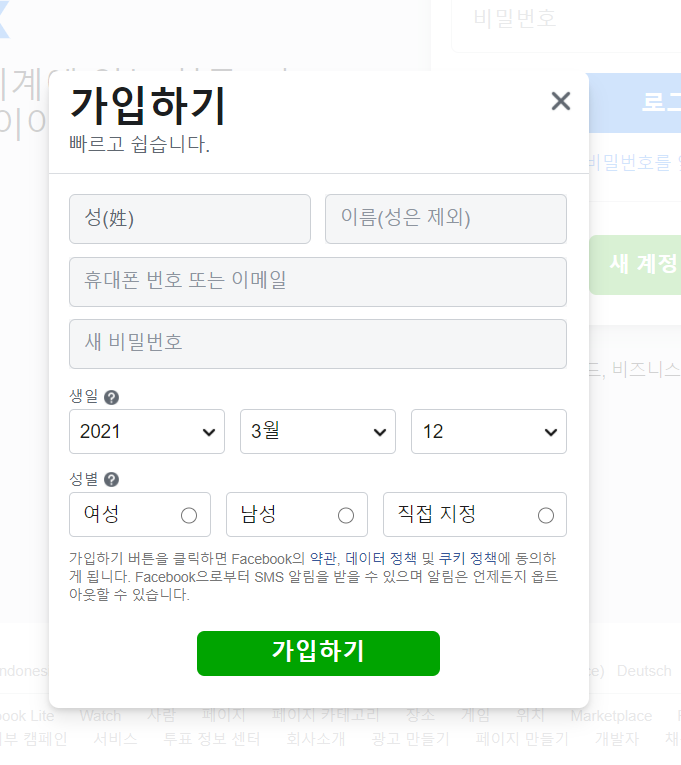Select the 여성 gender radio option
Screen dimensions: 681x765
(x=140, y=515)
